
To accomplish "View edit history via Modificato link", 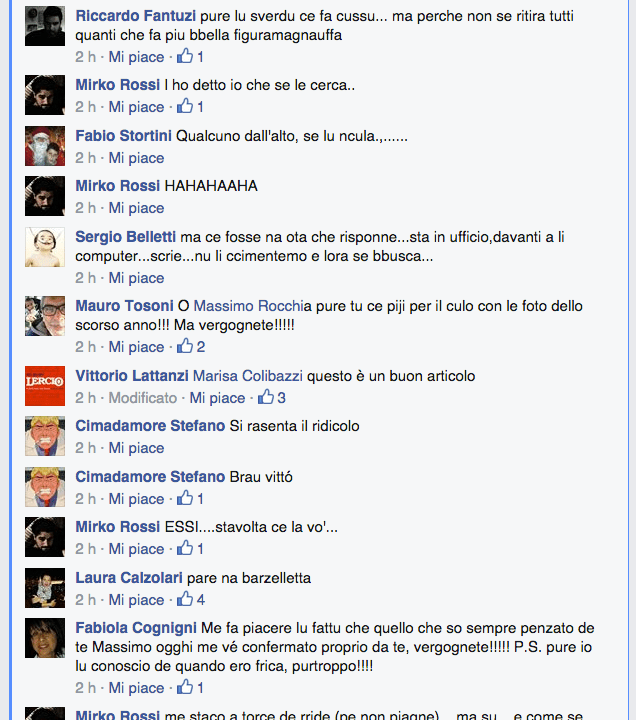I will (143, 398).
